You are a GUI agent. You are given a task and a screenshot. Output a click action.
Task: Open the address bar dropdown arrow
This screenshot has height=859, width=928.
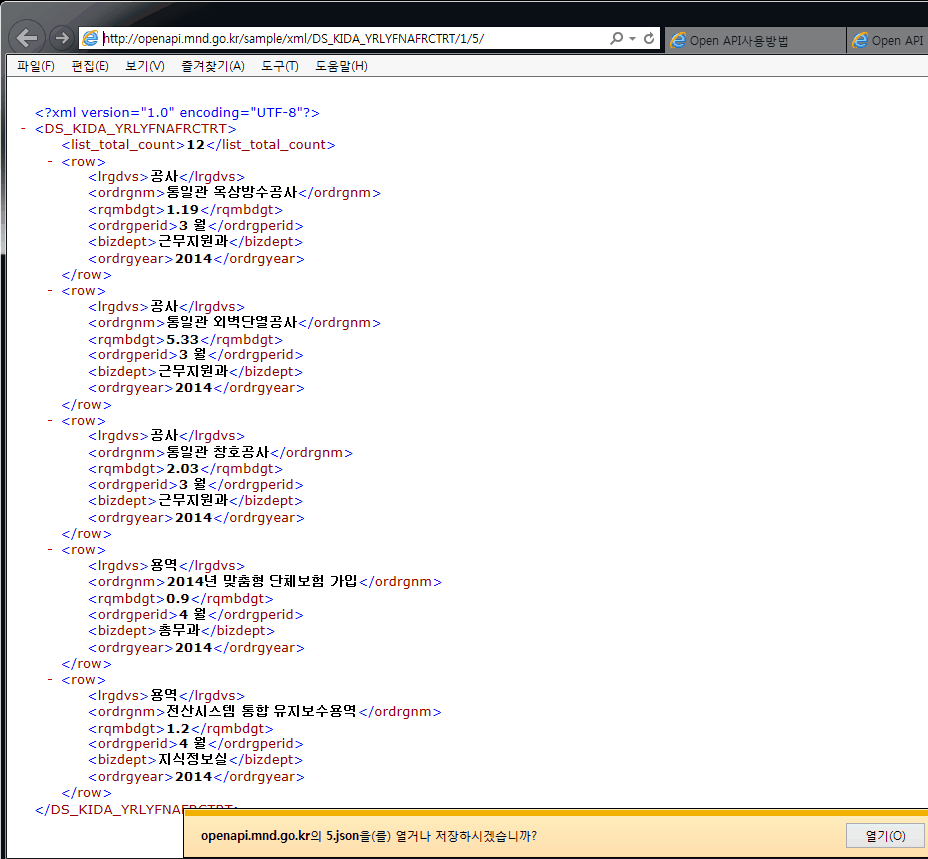point(633,38)
